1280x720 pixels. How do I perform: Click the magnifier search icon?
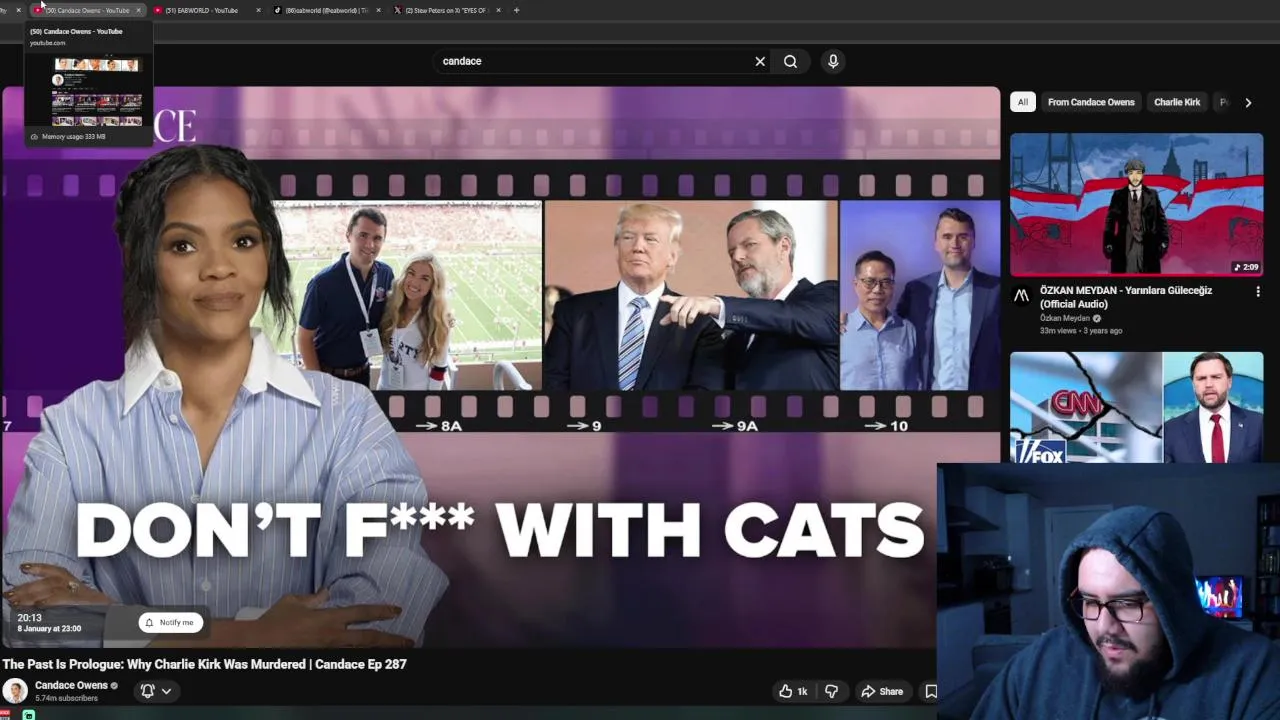pyautogui.click(x=790, y=61)
